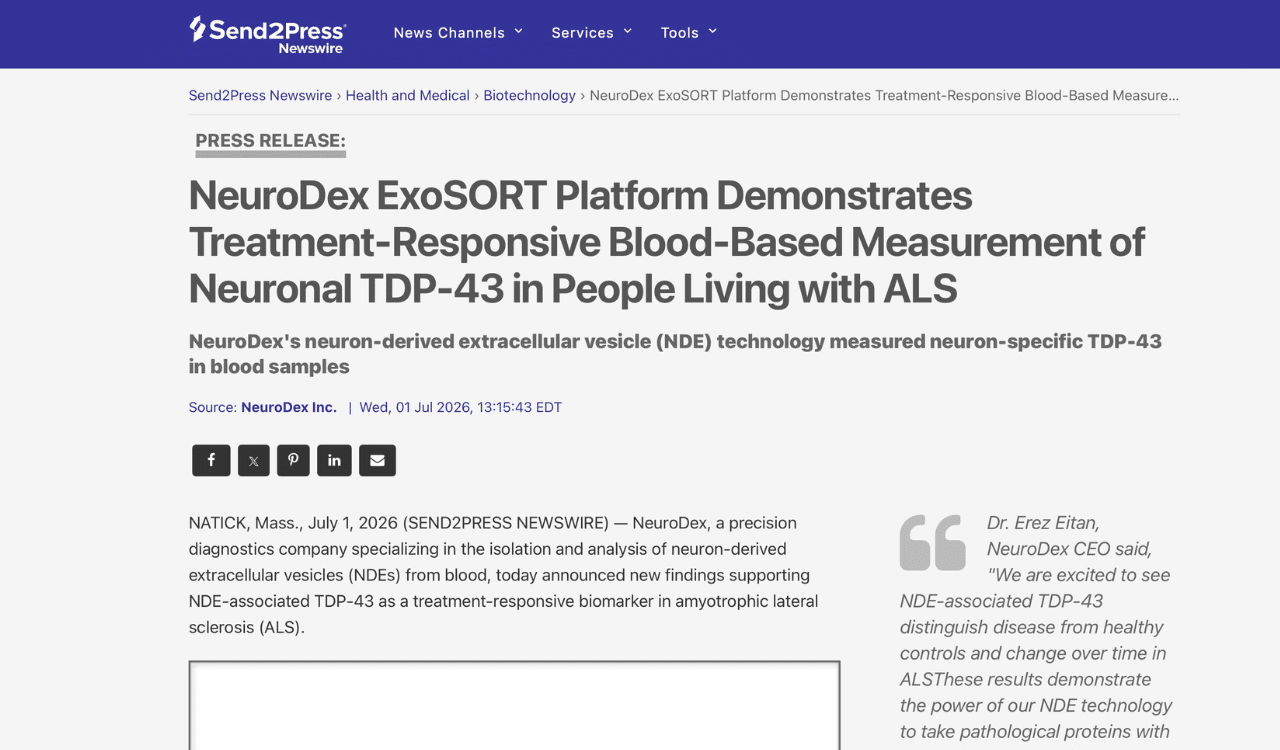1280x750 pixels.
Task: Share article on Facebook
Action: [x=211, y=460]
